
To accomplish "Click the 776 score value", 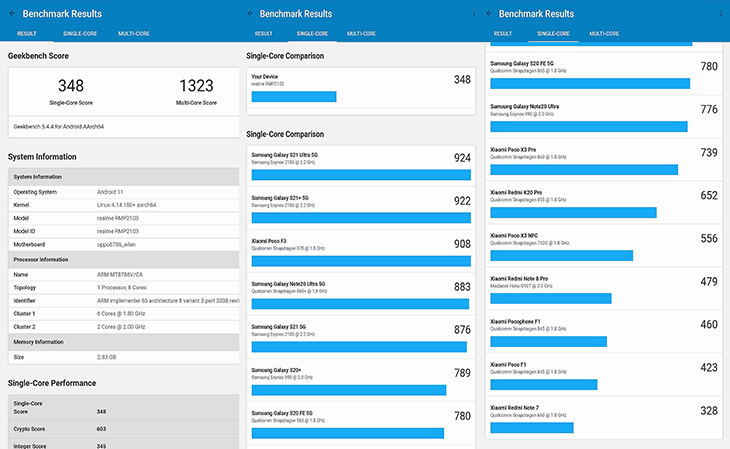I will click(709, 109).
